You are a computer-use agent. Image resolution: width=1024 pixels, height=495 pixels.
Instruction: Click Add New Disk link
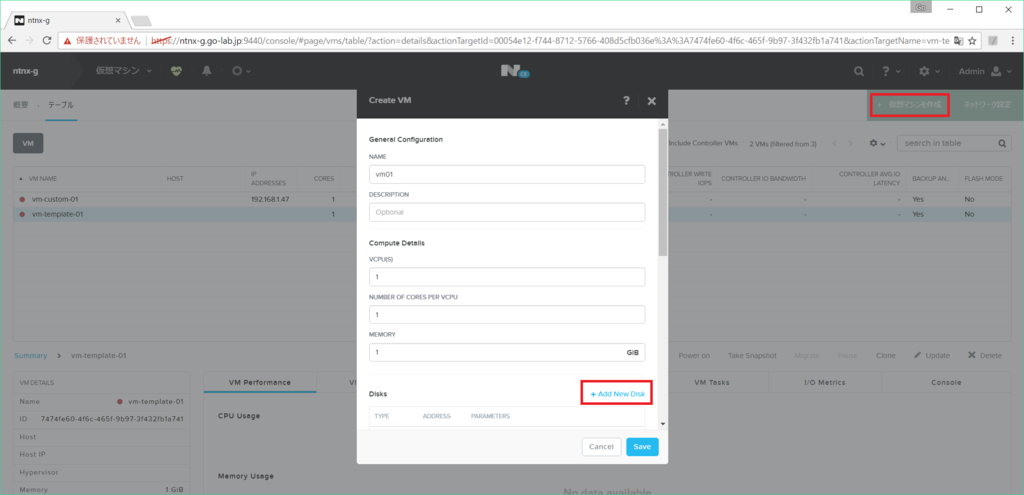[x=617, y=394]
